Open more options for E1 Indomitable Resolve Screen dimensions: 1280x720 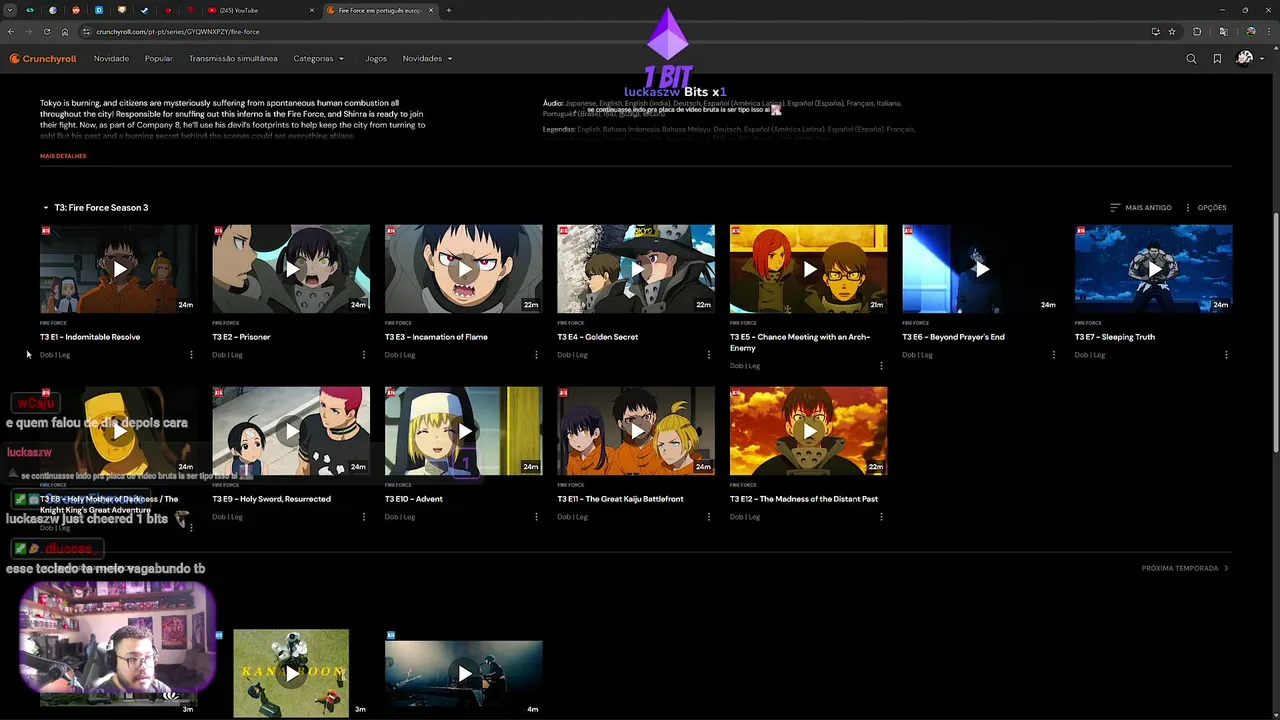(x=191, y=355)
